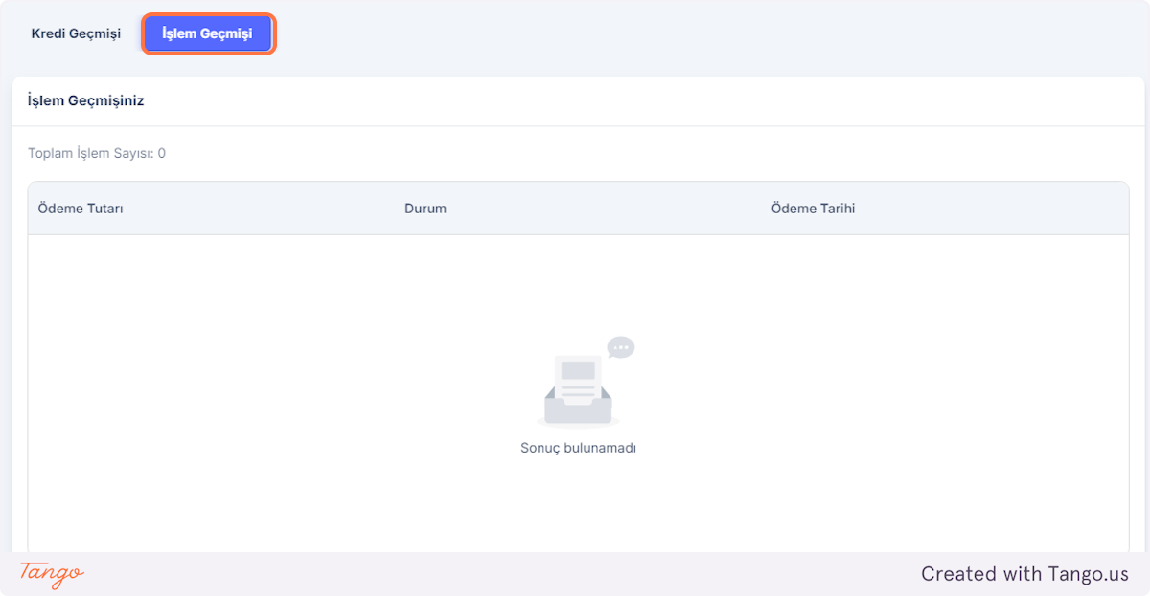Click the word Tango.us in footer text

point(1088,574)
